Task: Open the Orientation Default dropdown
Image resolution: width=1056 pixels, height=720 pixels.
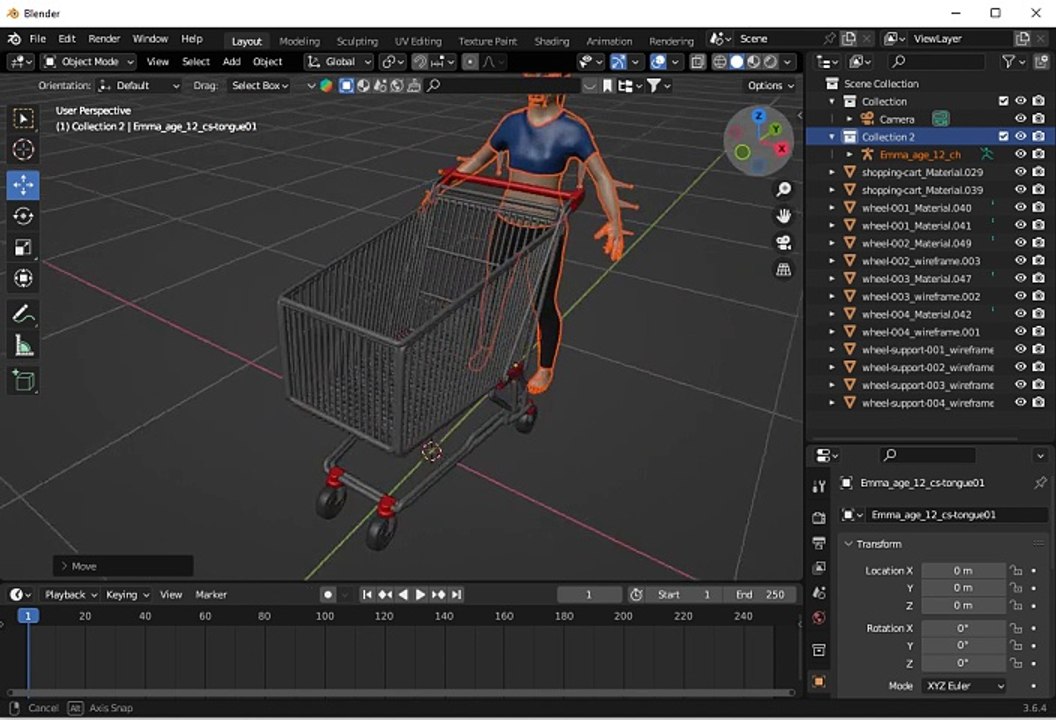Action: (x=139, y=86)
